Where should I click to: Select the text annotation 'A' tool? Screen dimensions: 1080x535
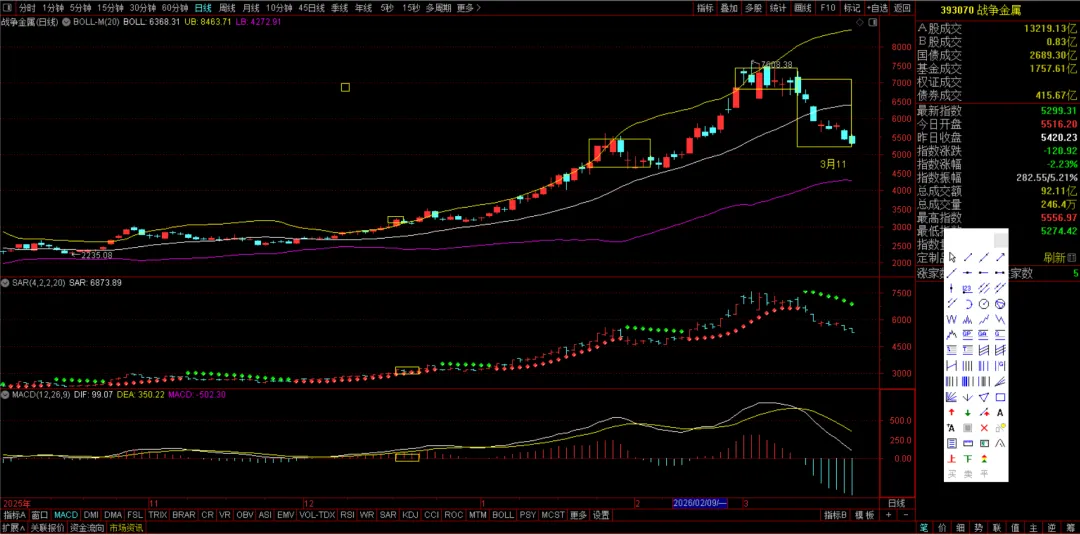click(x=1000, y=412)
